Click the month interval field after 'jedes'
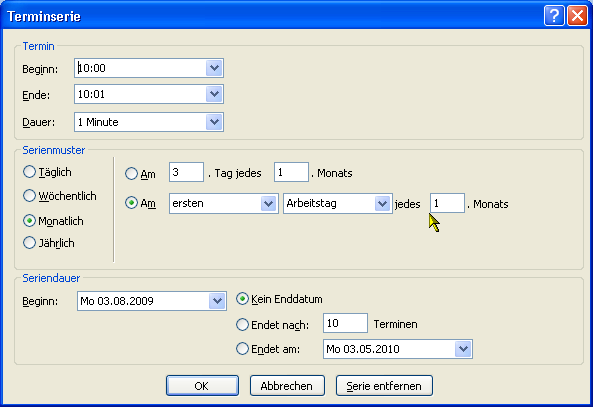Image resolution: width=593 pixels, height=407 pixels. (447, 203)
